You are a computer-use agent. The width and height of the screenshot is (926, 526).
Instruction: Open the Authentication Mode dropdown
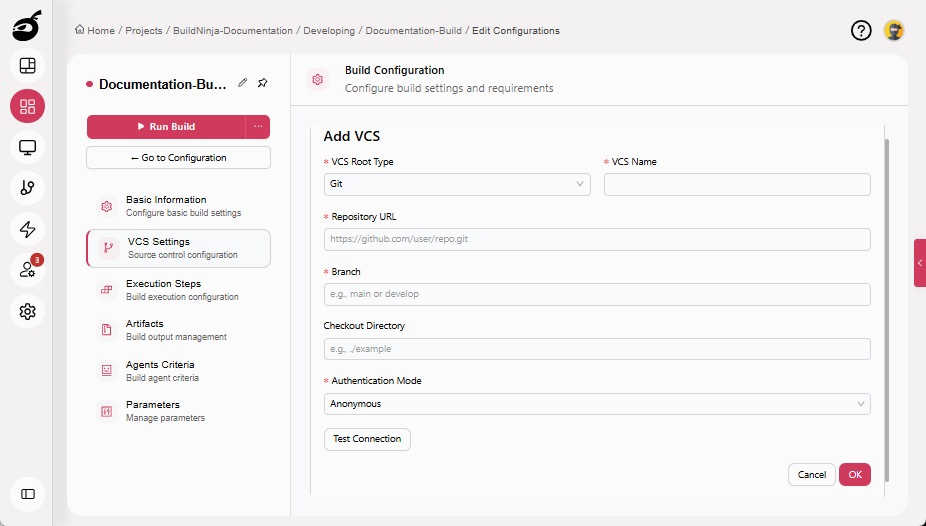point(597,404)
